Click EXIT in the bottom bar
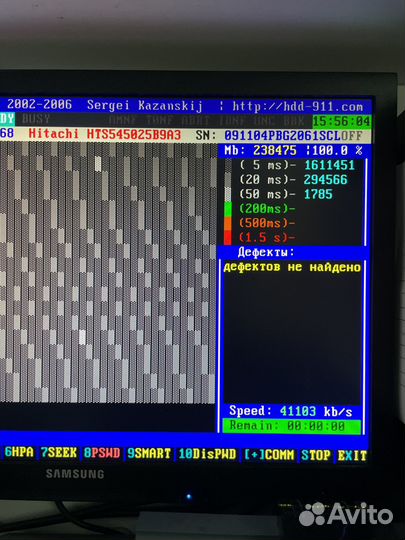 click(352, 456)
